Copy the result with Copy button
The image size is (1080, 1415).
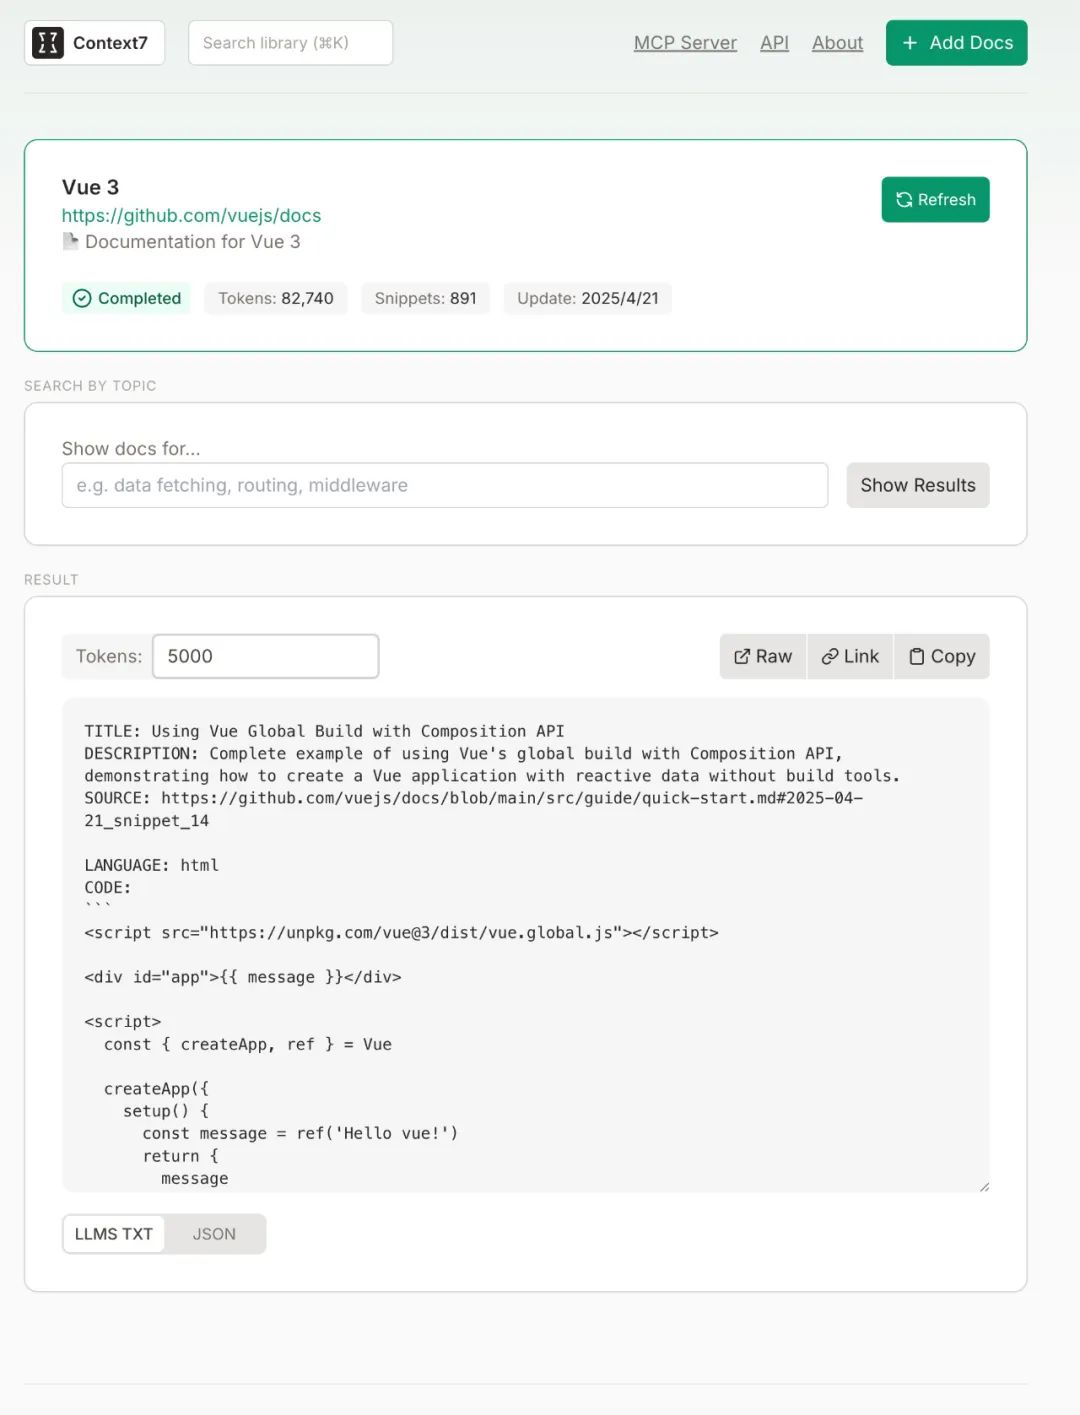(942, 656)
